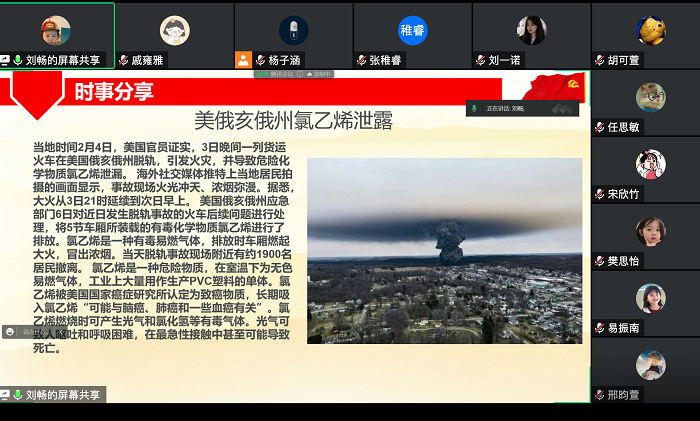Select 杨子涵's avatar with microphone picture
The image size is (700, 421).
[293, 29]
